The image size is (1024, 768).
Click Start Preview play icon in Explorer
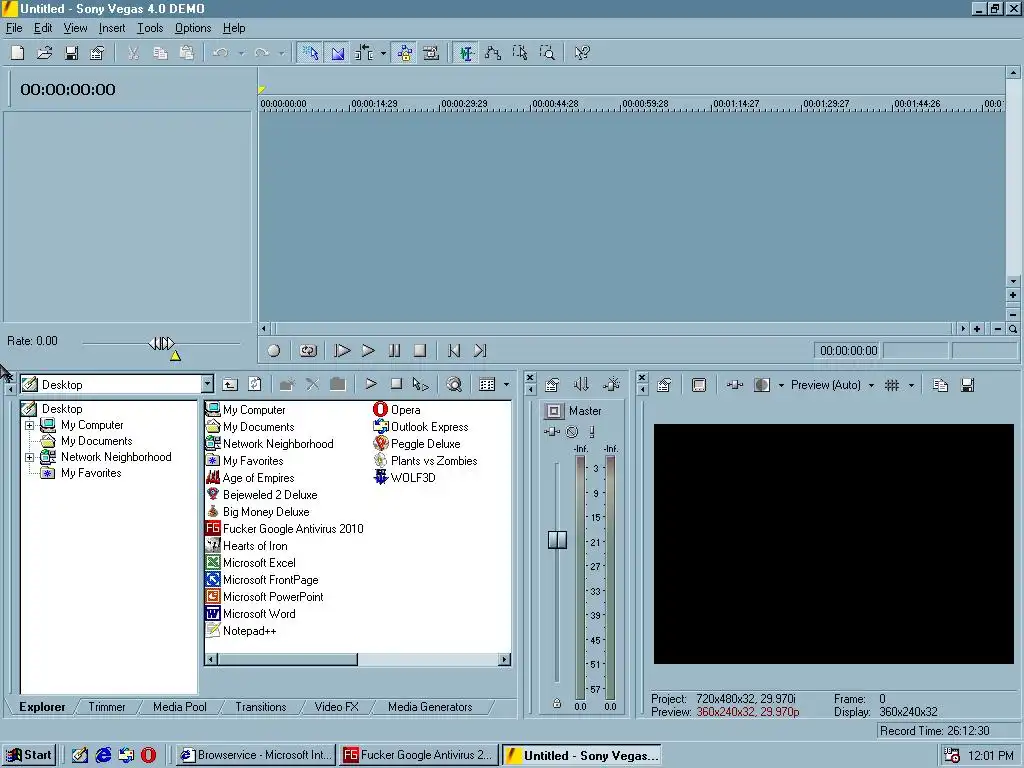click(x=371, y=384)
